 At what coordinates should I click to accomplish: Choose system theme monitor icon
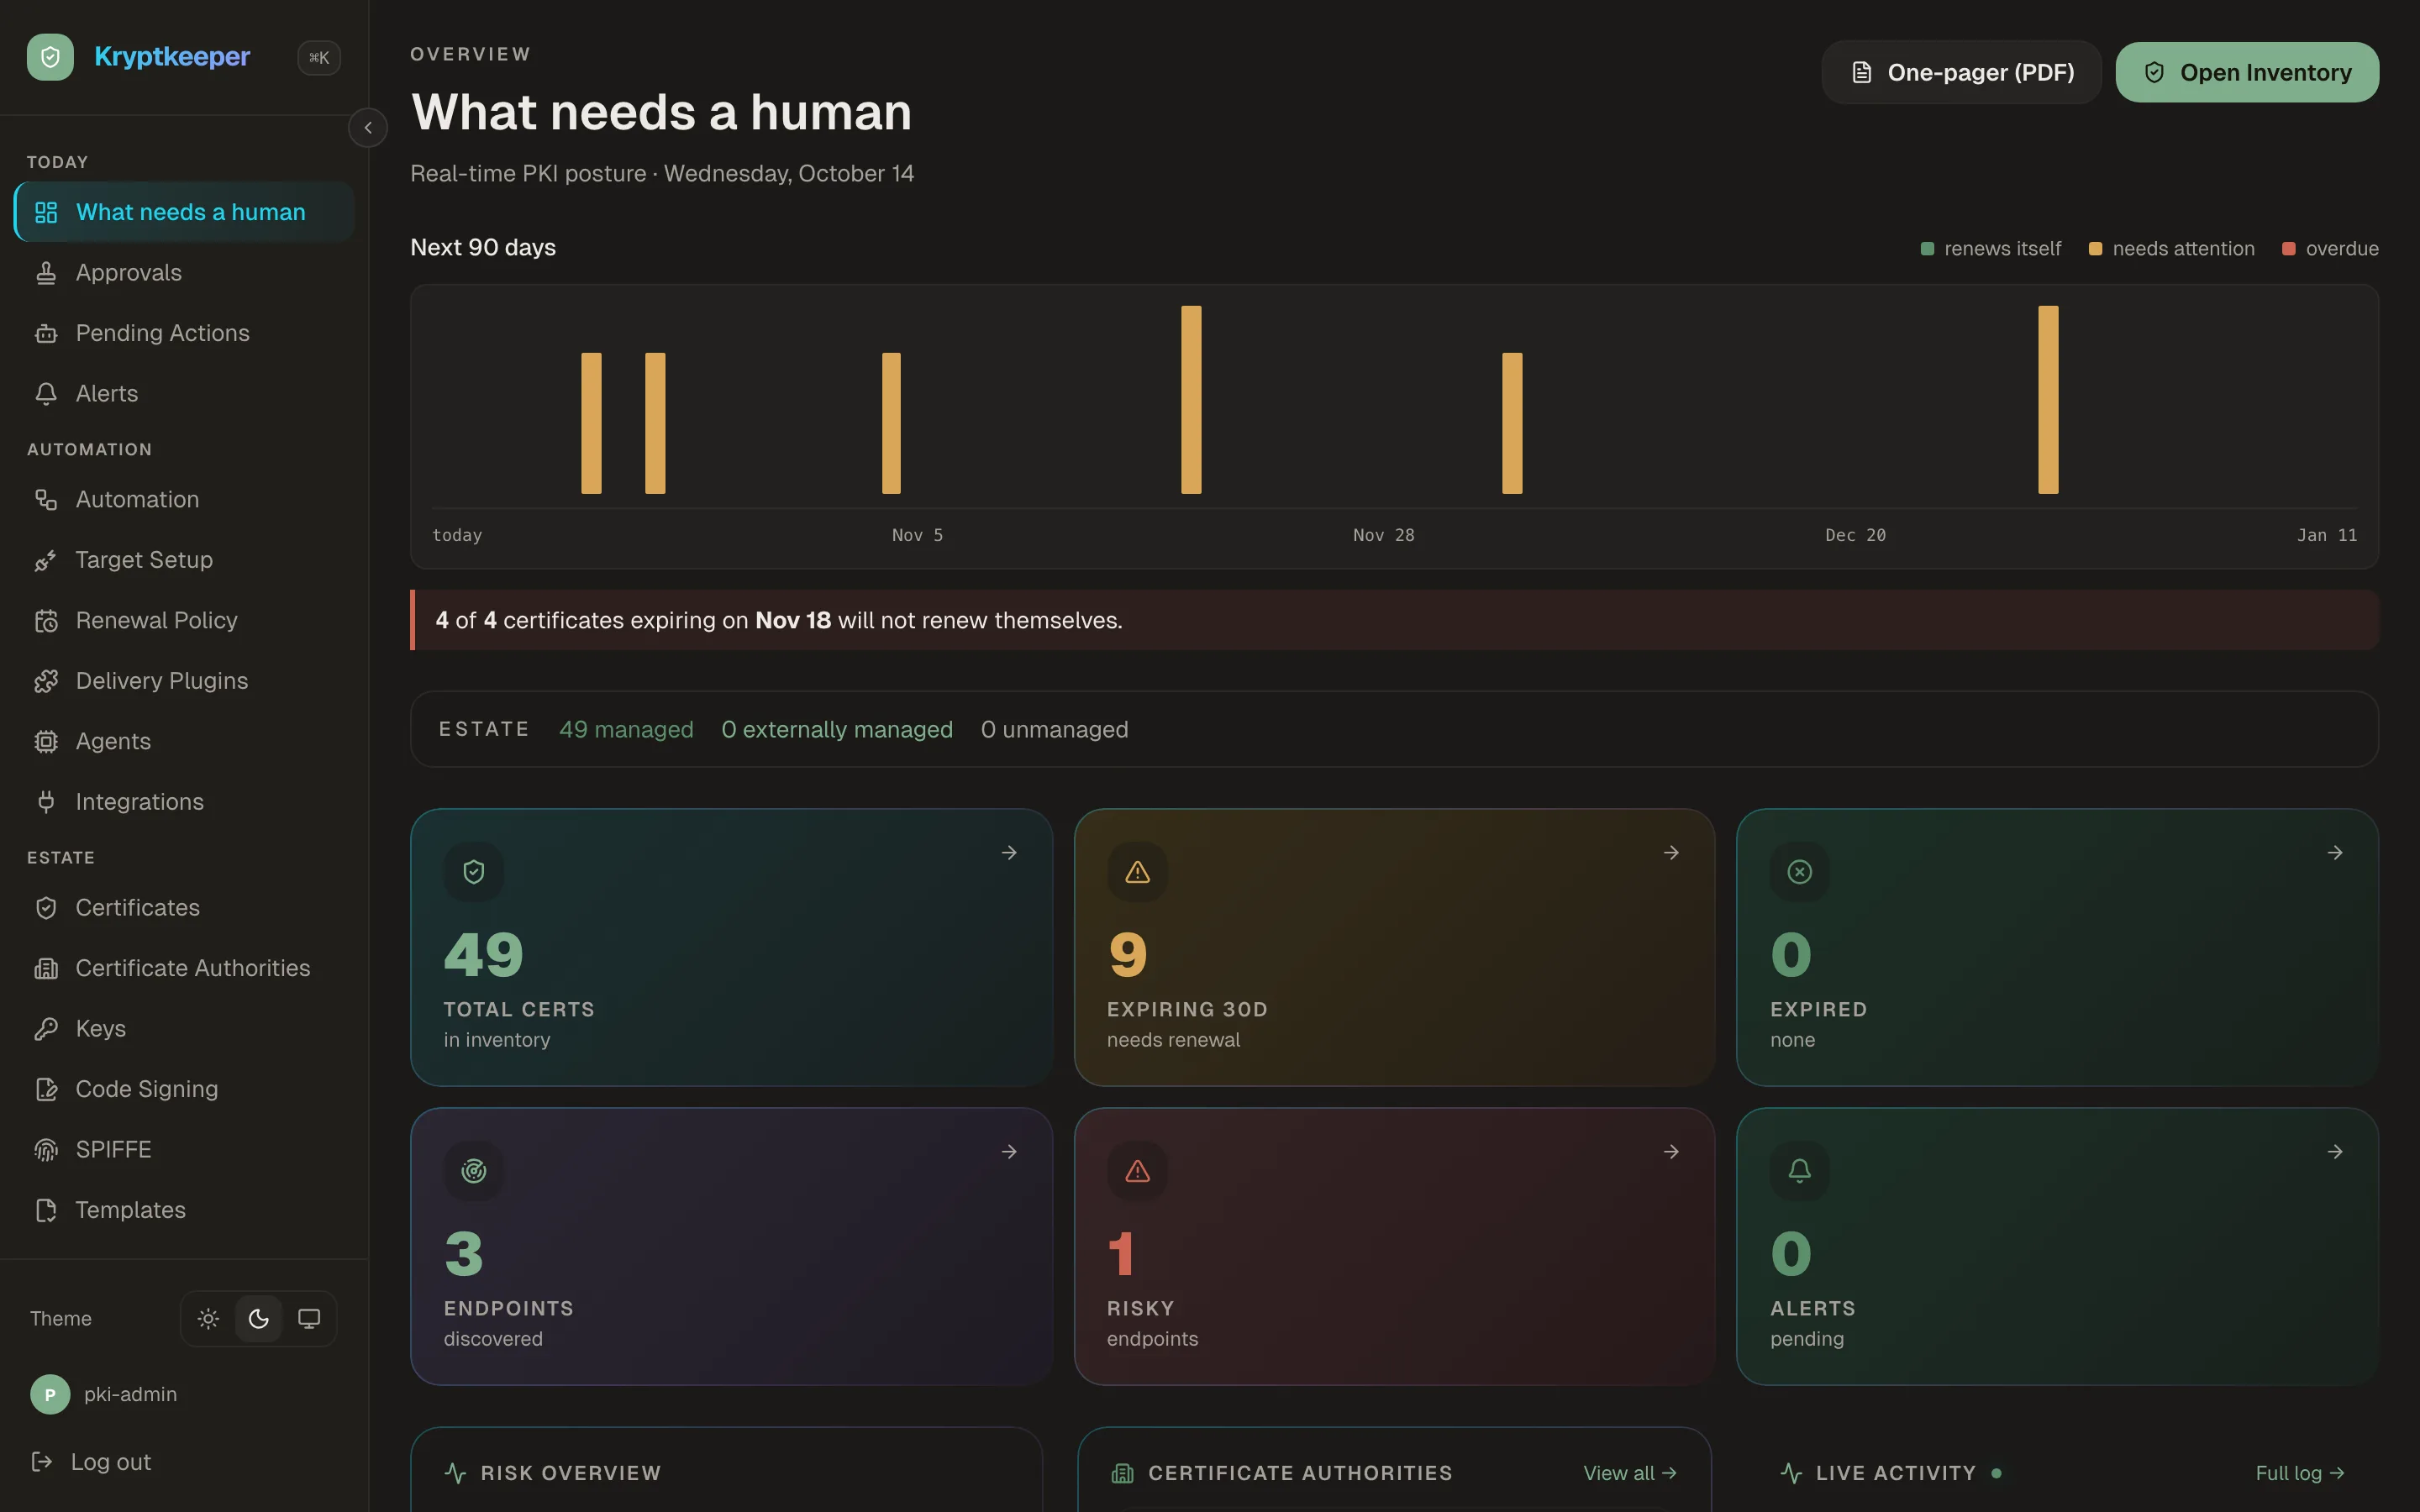pyautogui.click(x=309, y=1319)
